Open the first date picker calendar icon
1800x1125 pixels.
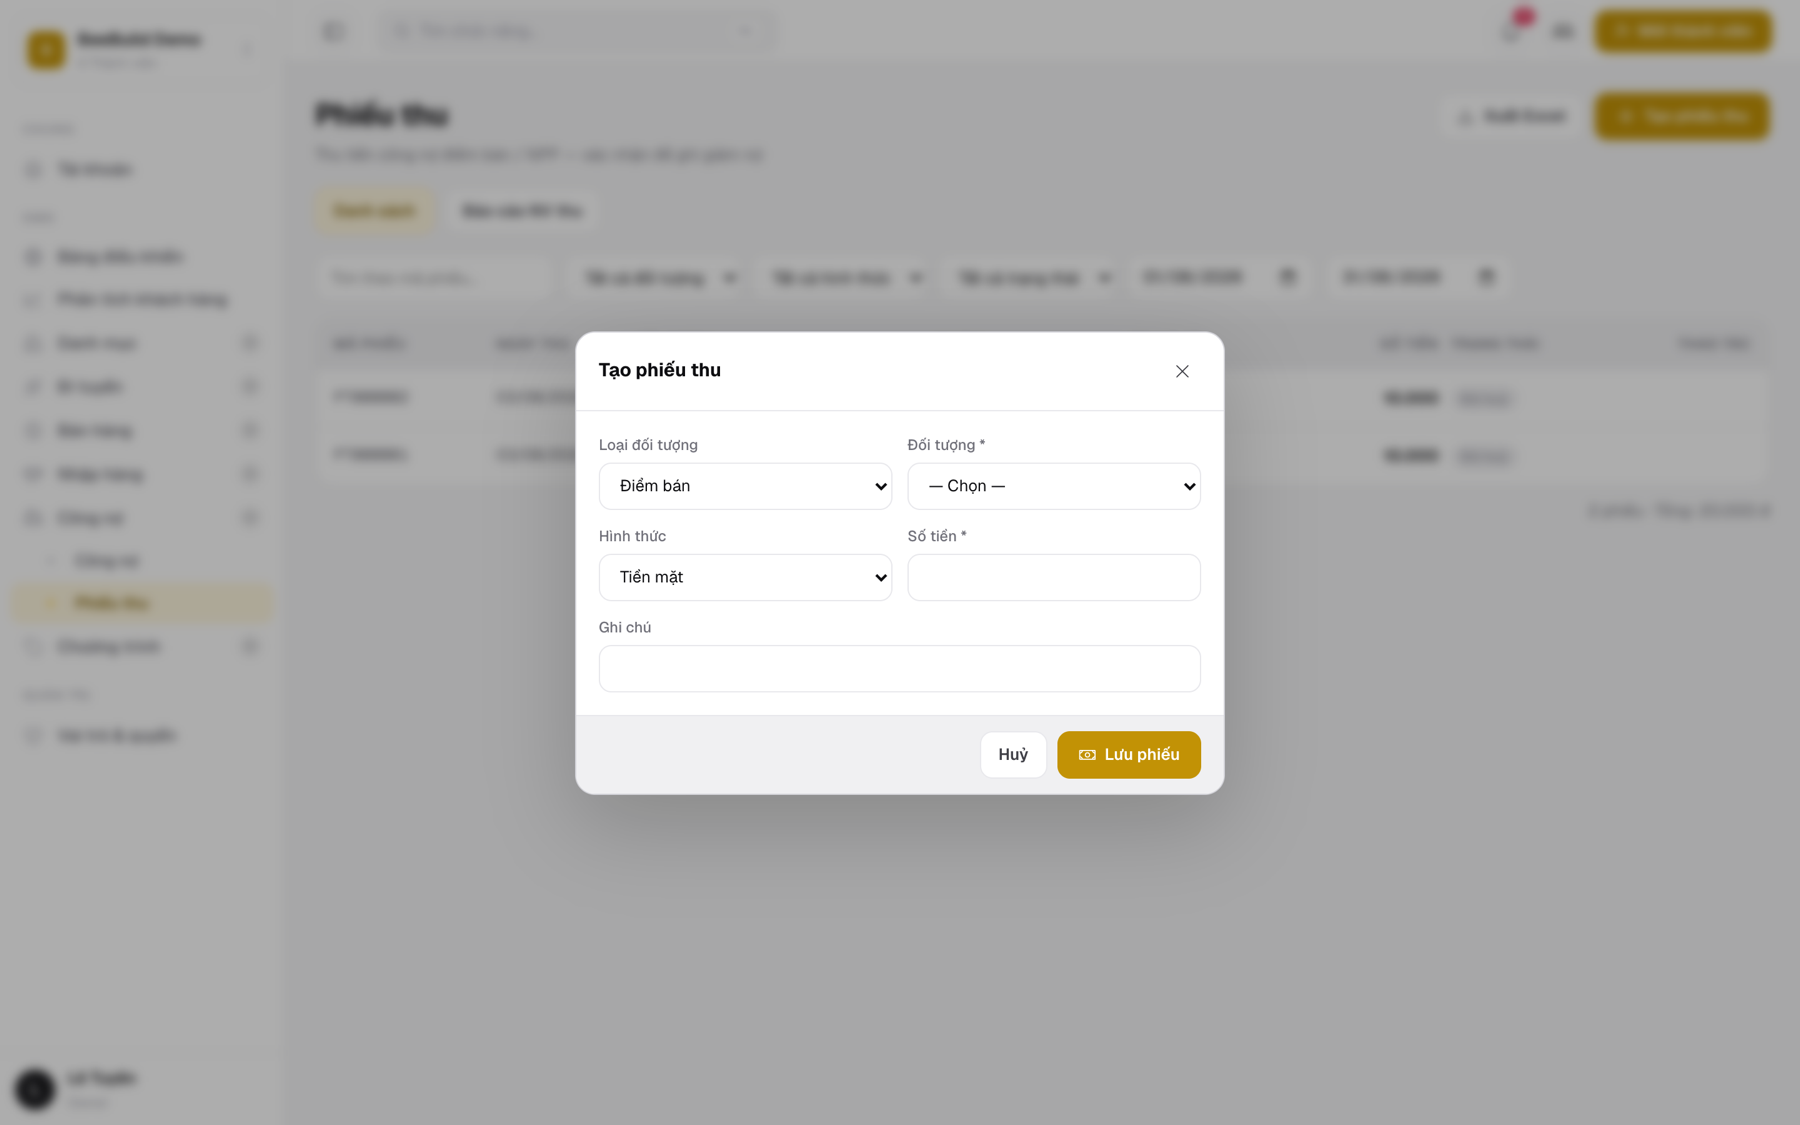pyautogui.click(x=1287, y=277)
